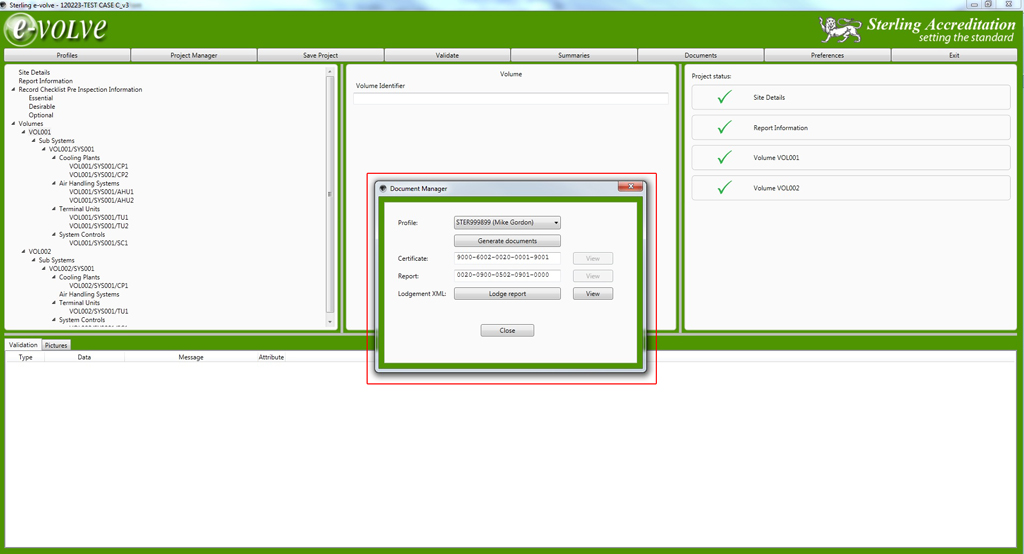Screen dimensions: 1024x554
Task: Open the Profiles menu
Action: (67, 56)
